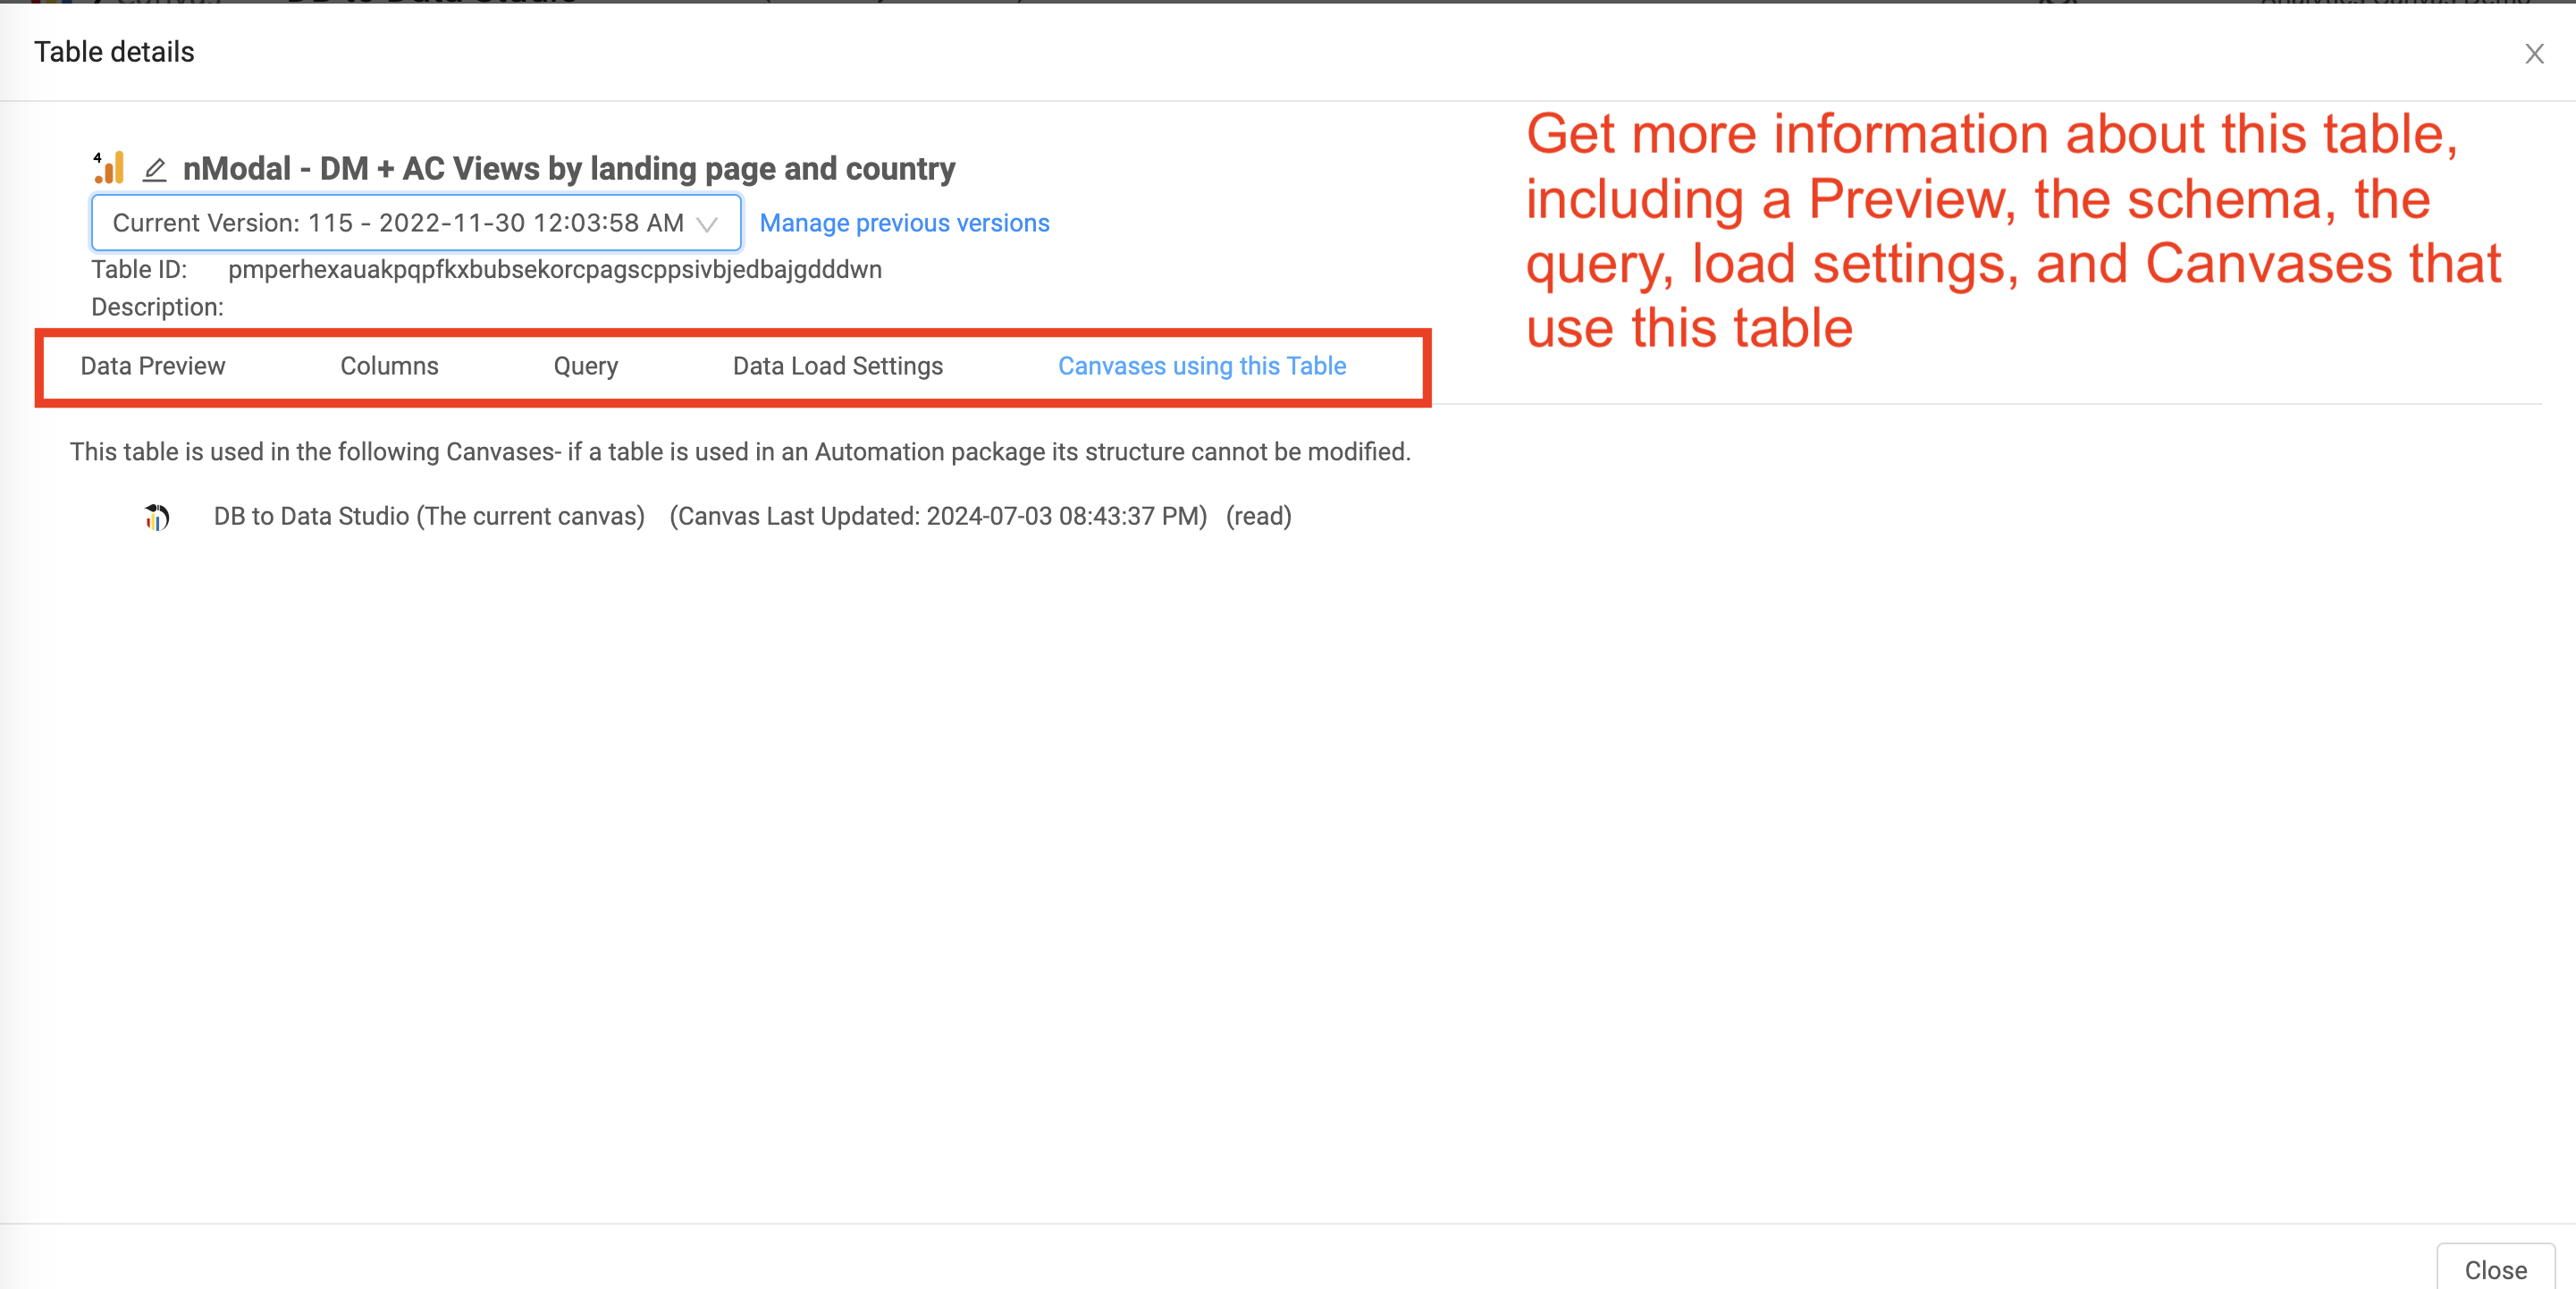This screenshot has height=1289, width=2576.
Task: Open Manage previous versions link
Action: tap(904, 223)
